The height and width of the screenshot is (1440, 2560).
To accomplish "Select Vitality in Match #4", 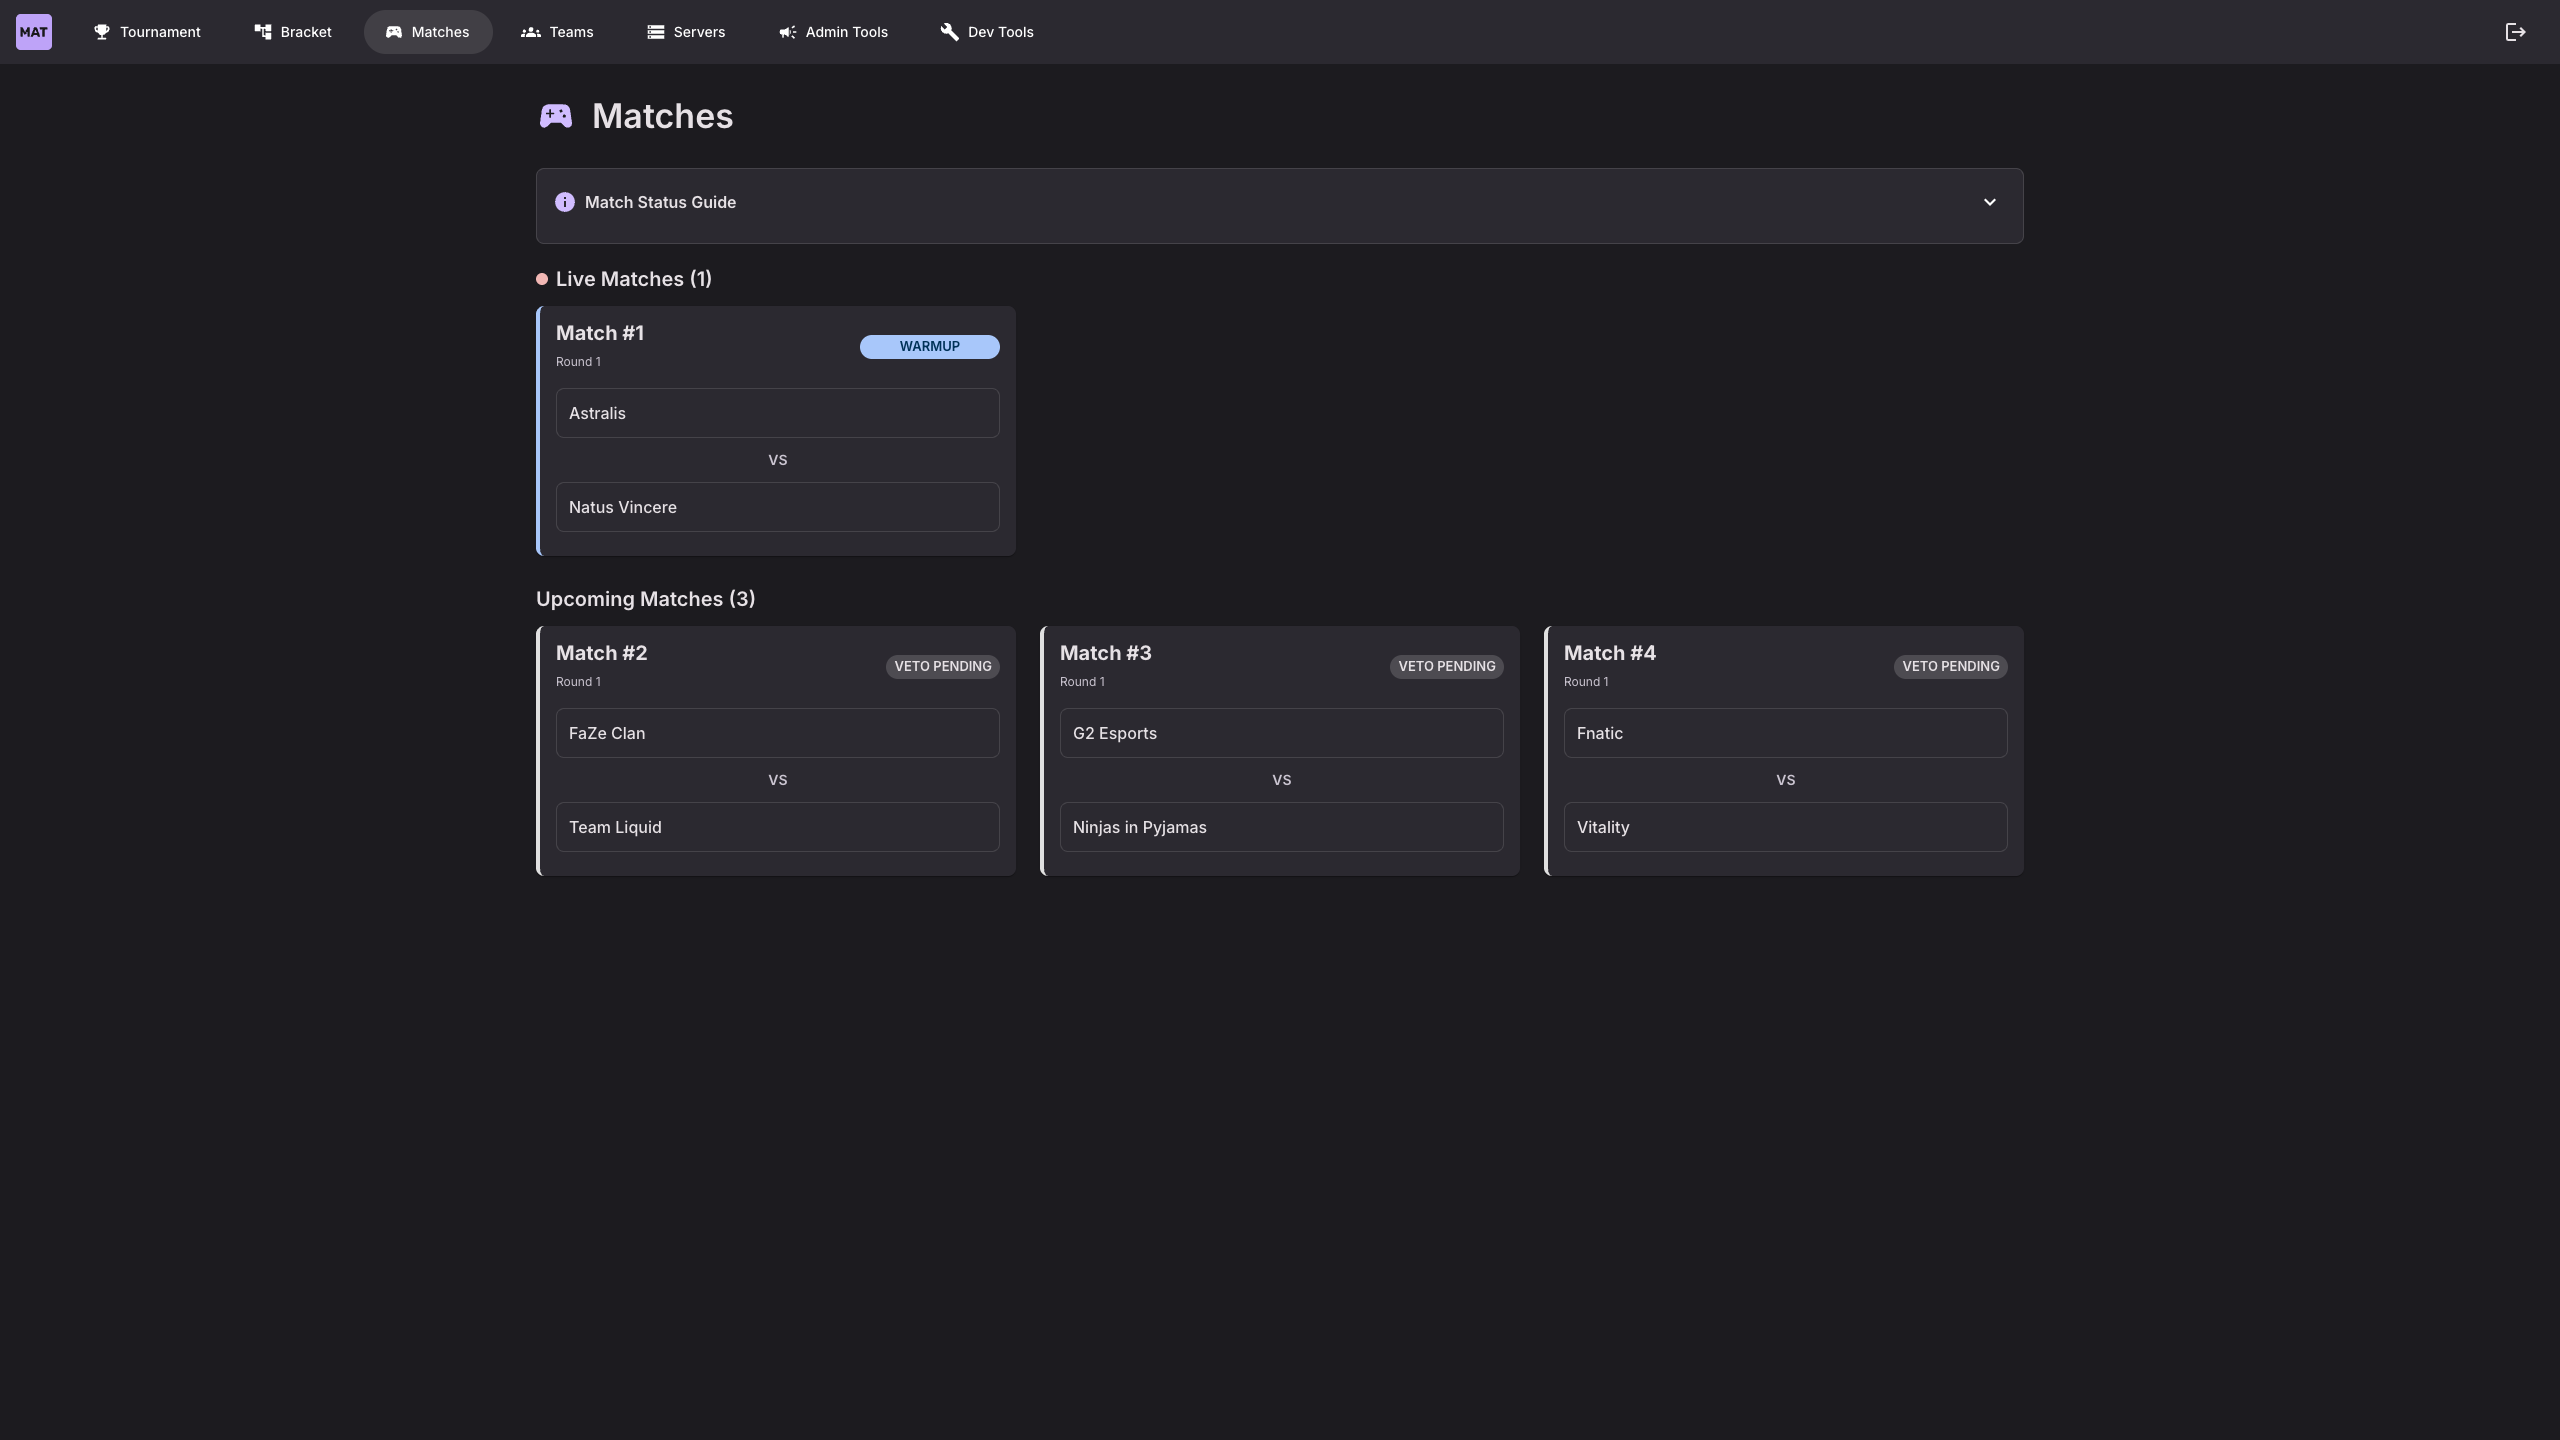I will 1785,827.
